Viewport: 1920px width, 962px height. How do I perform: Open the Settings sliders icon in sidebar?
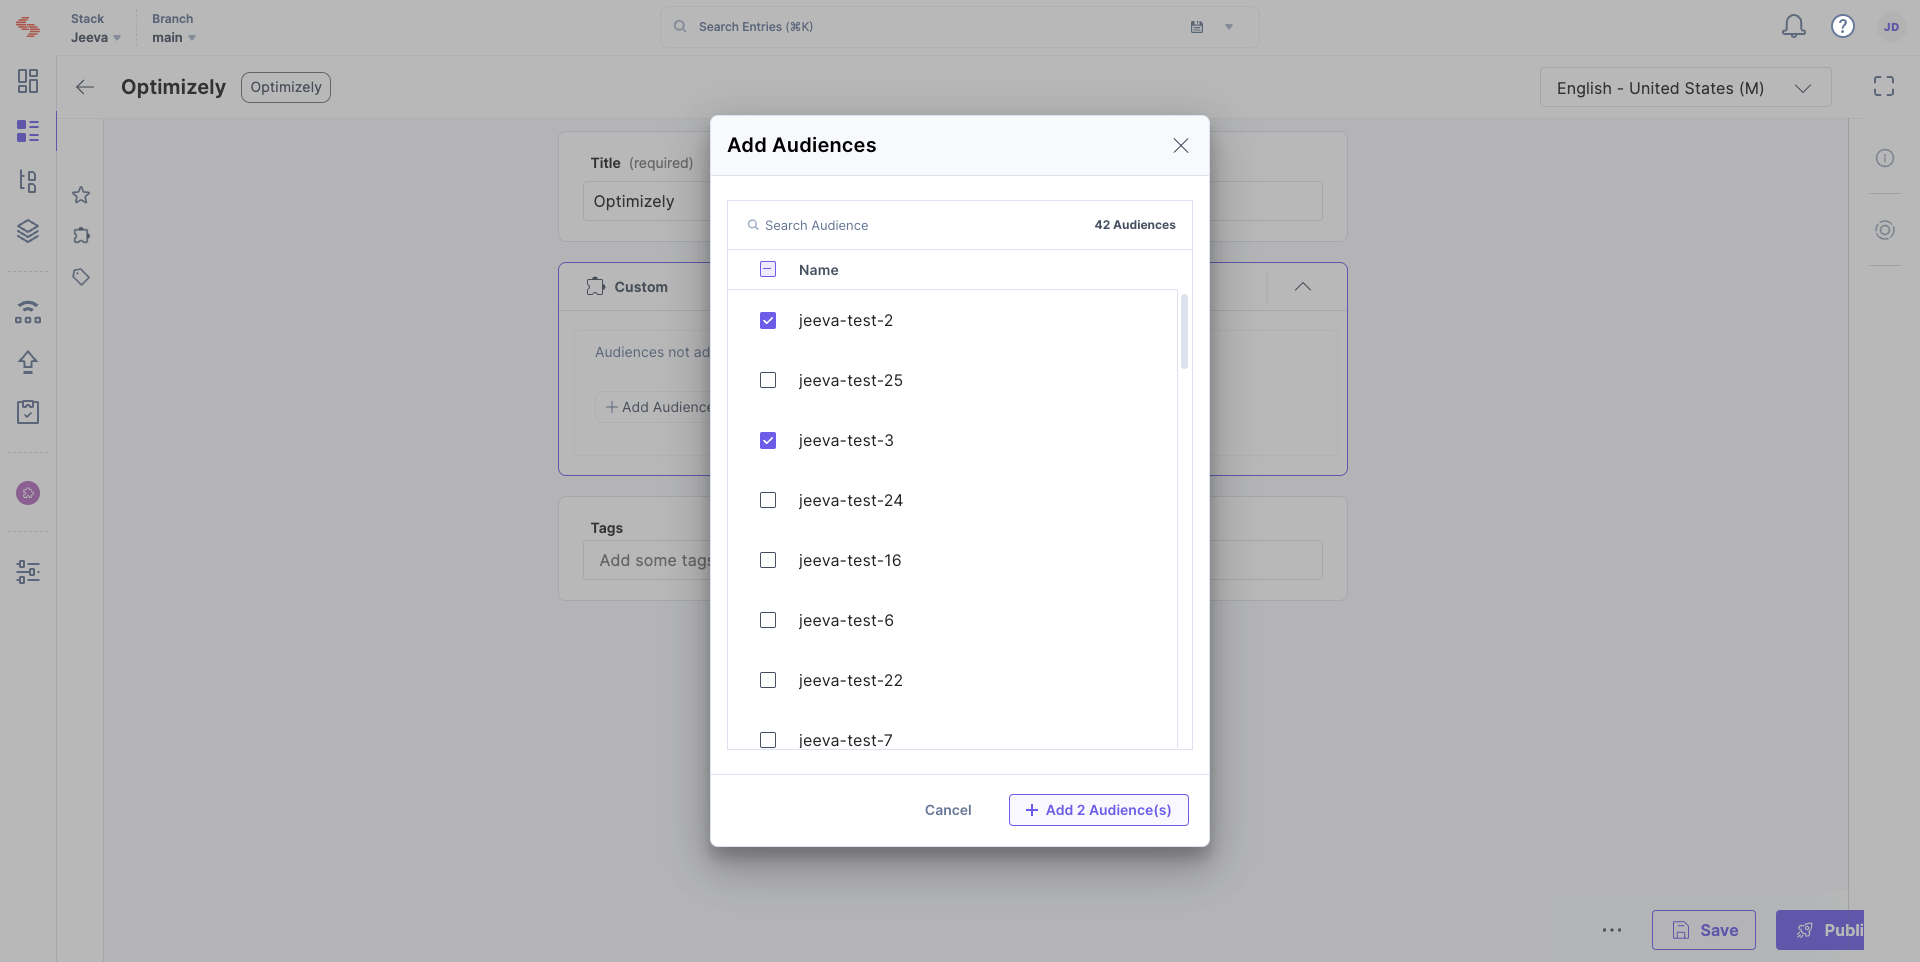tap(28, 572)
